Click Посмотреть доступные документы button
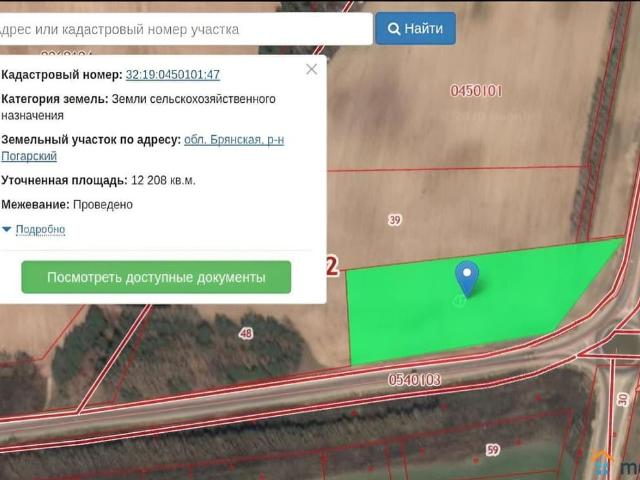Viewport: 640px width, 480px height. pyautogui.click(x=156, y=278)
